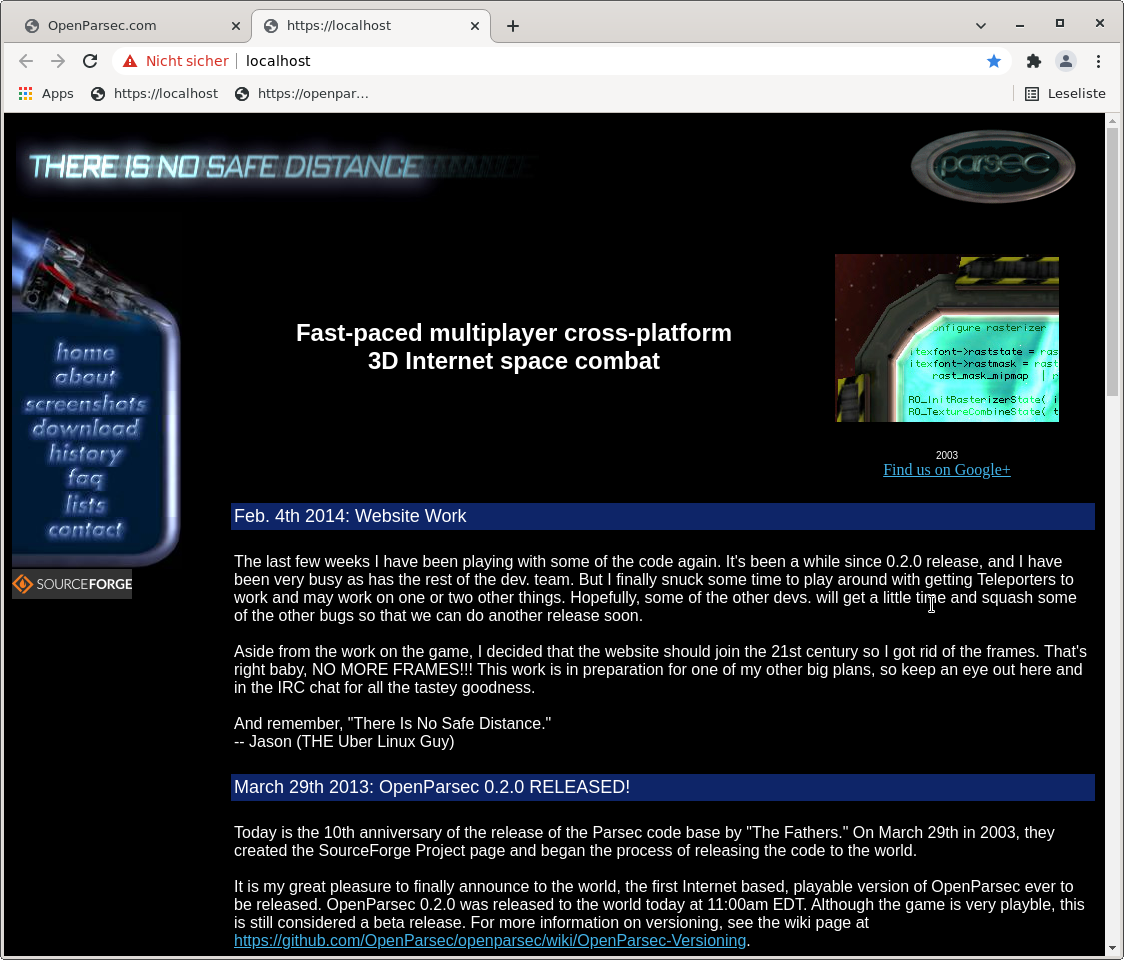Maximize the browser window
Image resolution: width=1124 pixels, height=960 pixels.
pyautogui.click(x=1059, y=24)
